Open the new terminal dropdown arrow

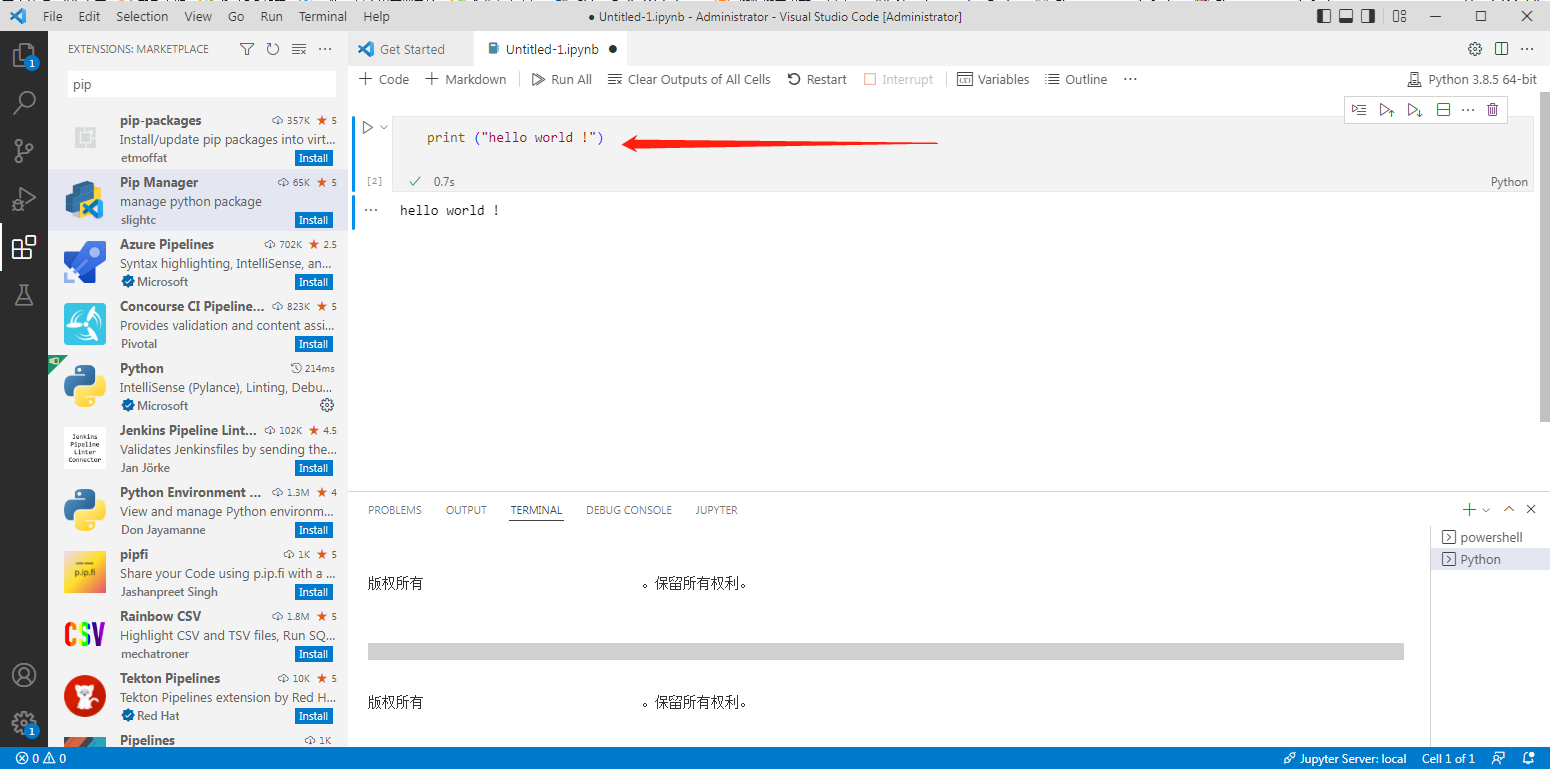pos(1484,509)
